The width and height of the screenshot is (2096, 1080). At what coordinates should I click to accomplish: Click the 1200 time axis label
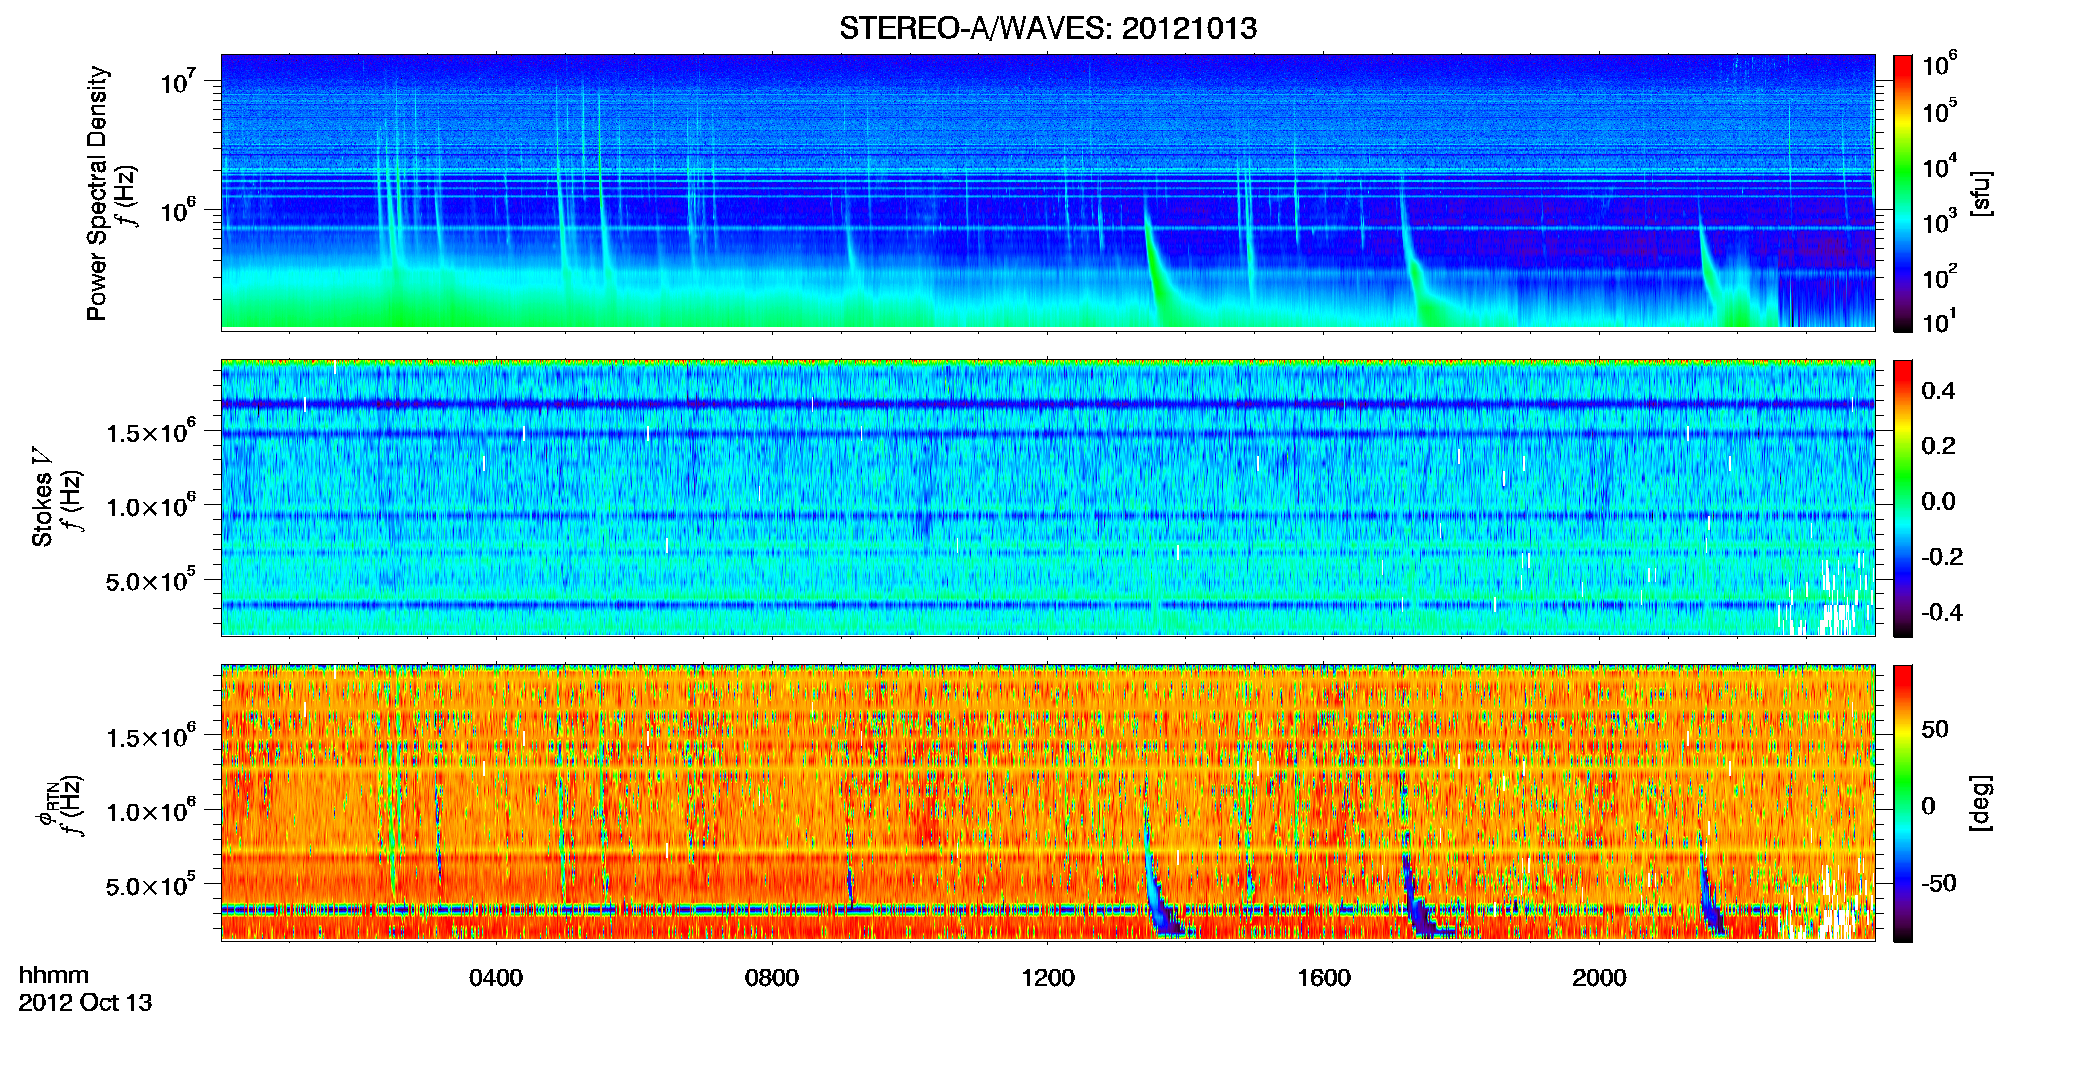[x=1048, y=977]
